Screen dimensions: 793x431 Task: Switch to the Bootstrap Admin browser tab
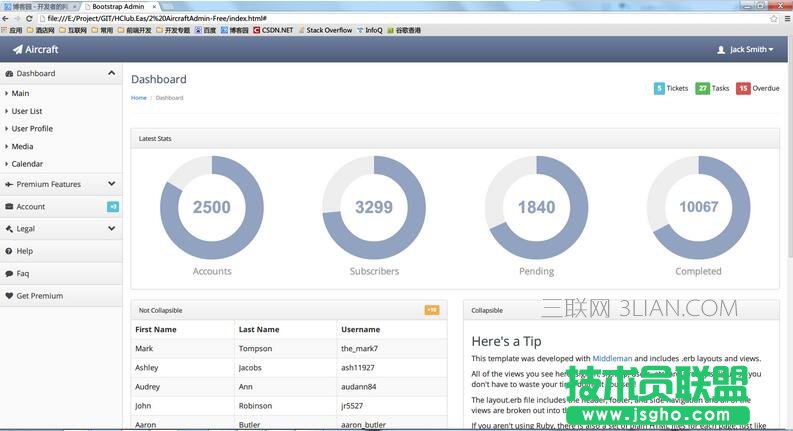click(x=118, y=7)
